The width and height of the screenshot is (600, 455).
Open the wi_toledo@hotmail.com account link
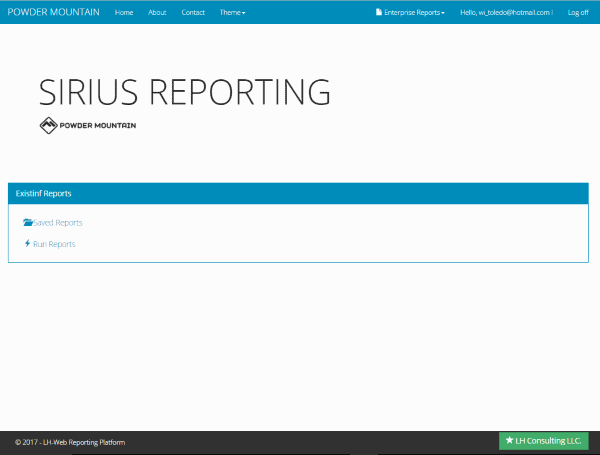coord(505,13)
